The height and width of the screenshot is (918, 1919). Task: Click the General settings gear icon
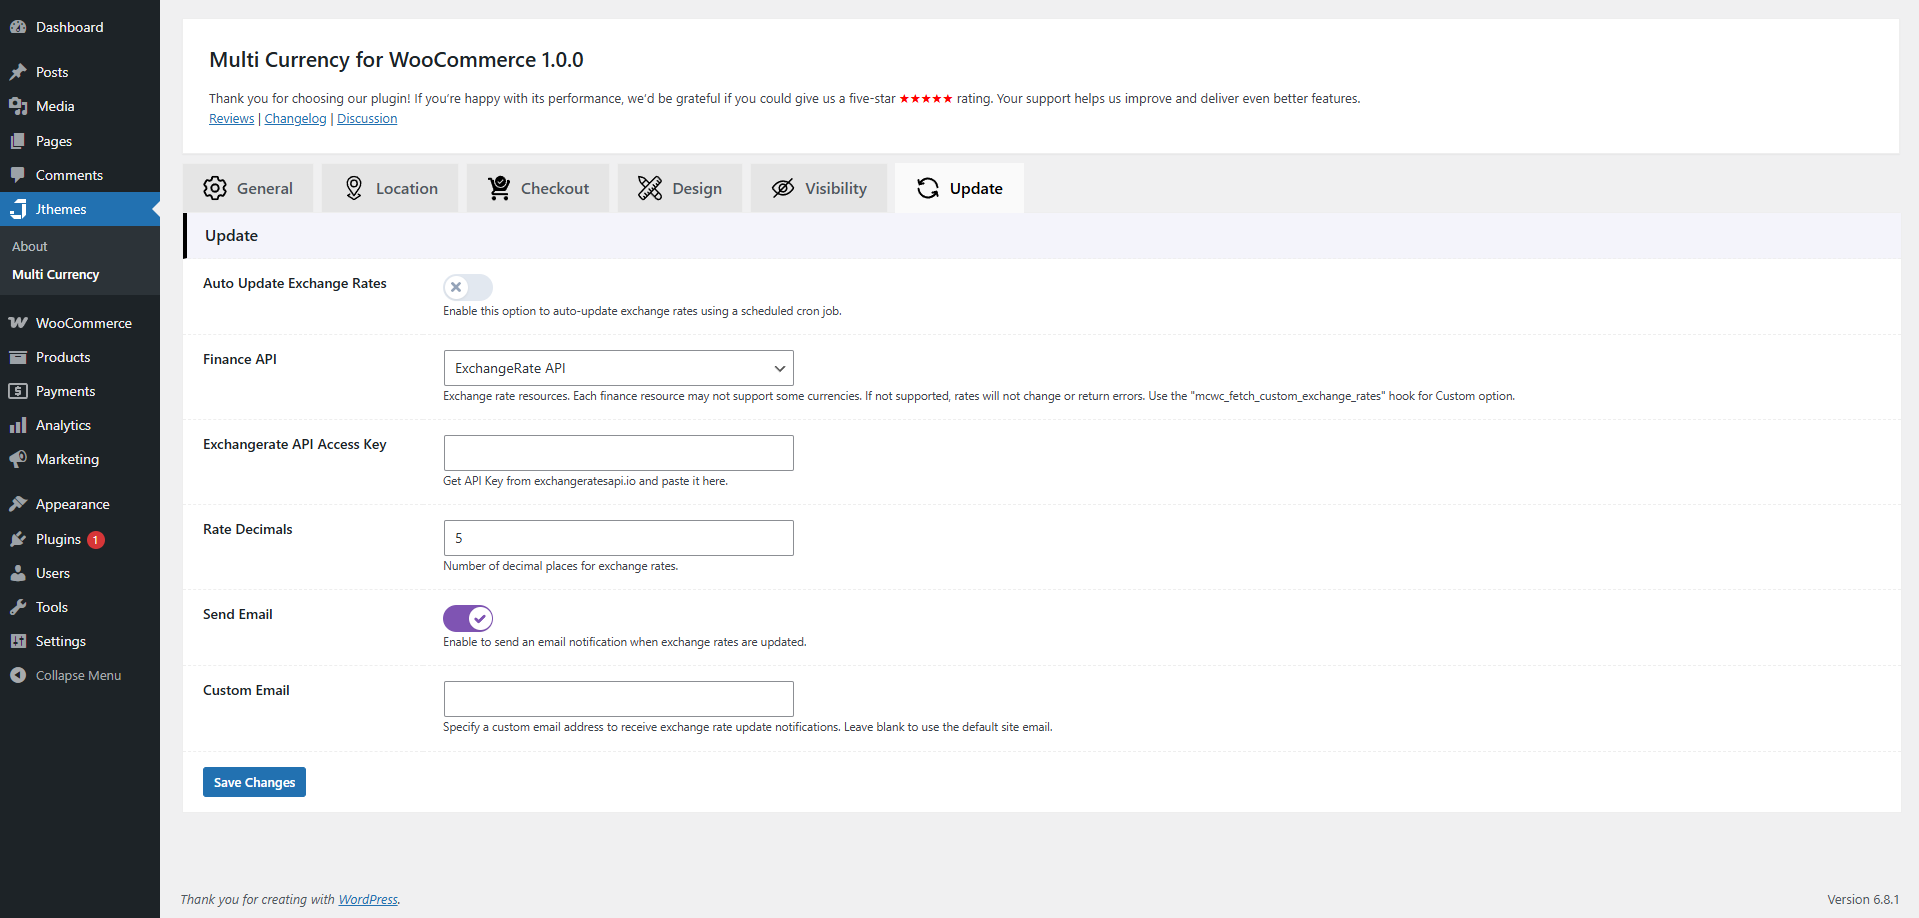214,187
